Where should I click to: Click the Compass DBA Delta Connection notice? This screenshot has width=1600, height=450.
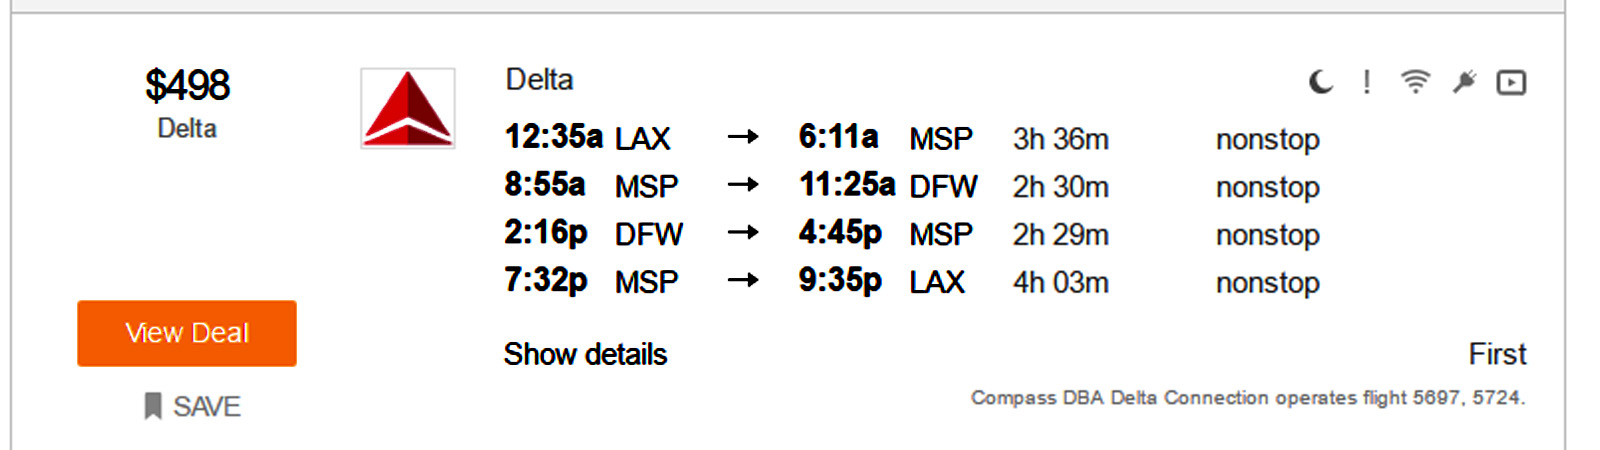coord(1247,398)
